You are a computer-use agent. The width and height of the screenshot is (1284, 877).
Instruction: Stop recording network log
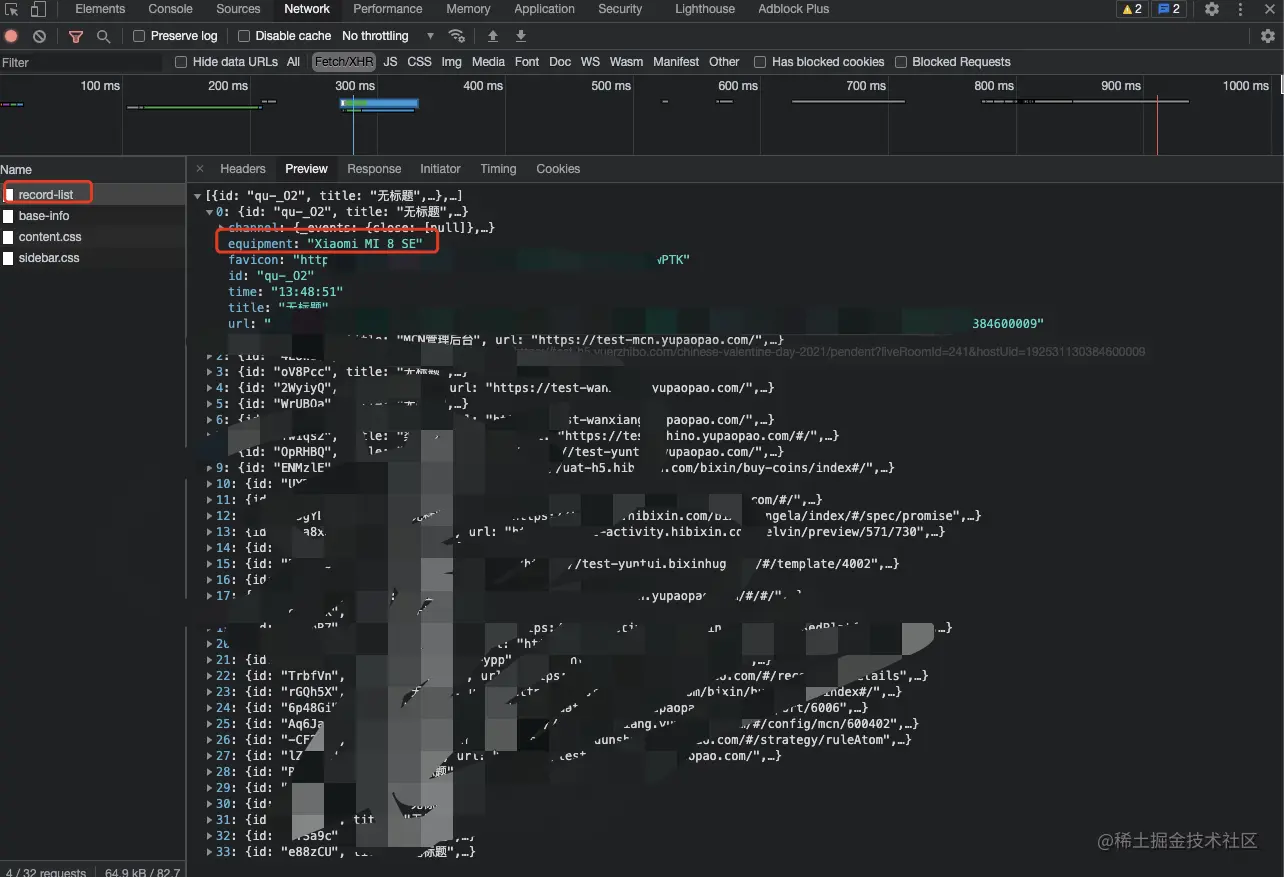pyautogui.click(x=12, y=36)
